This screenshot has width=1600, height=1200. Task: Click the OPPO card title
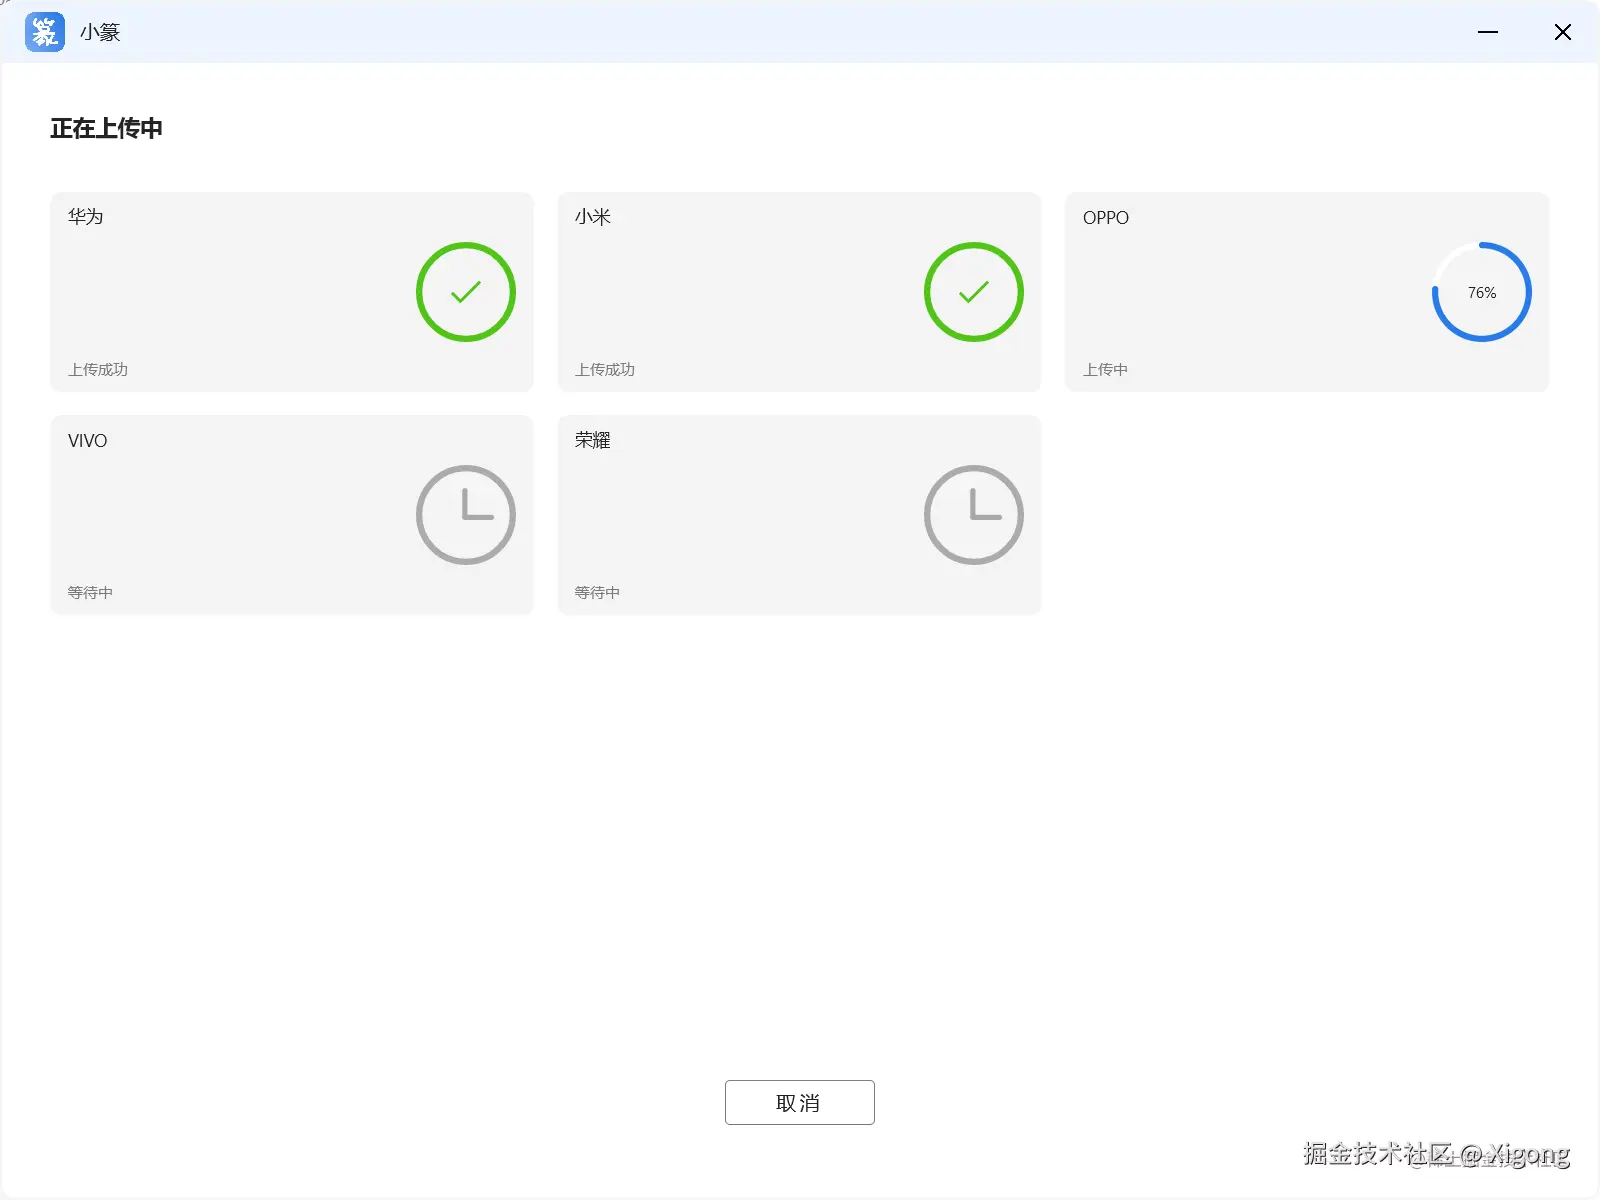(1106, 218)
